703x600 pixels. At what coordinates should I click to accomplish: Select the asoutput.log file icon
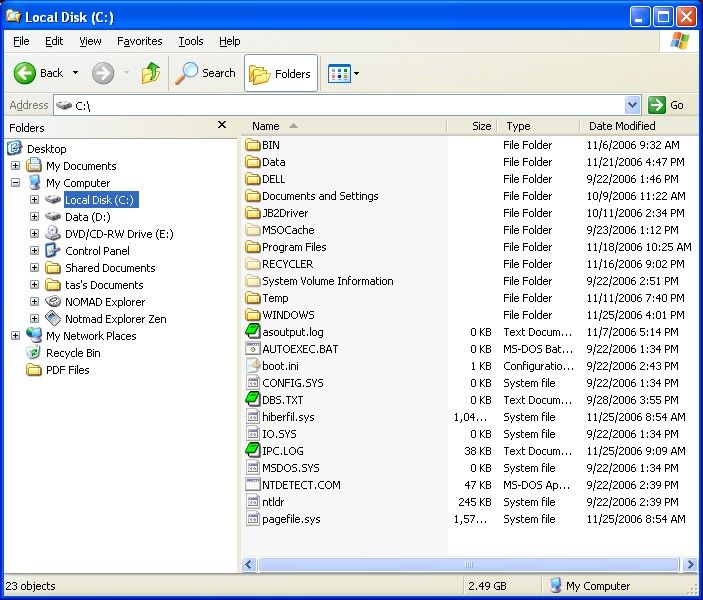tap(253, 331)
